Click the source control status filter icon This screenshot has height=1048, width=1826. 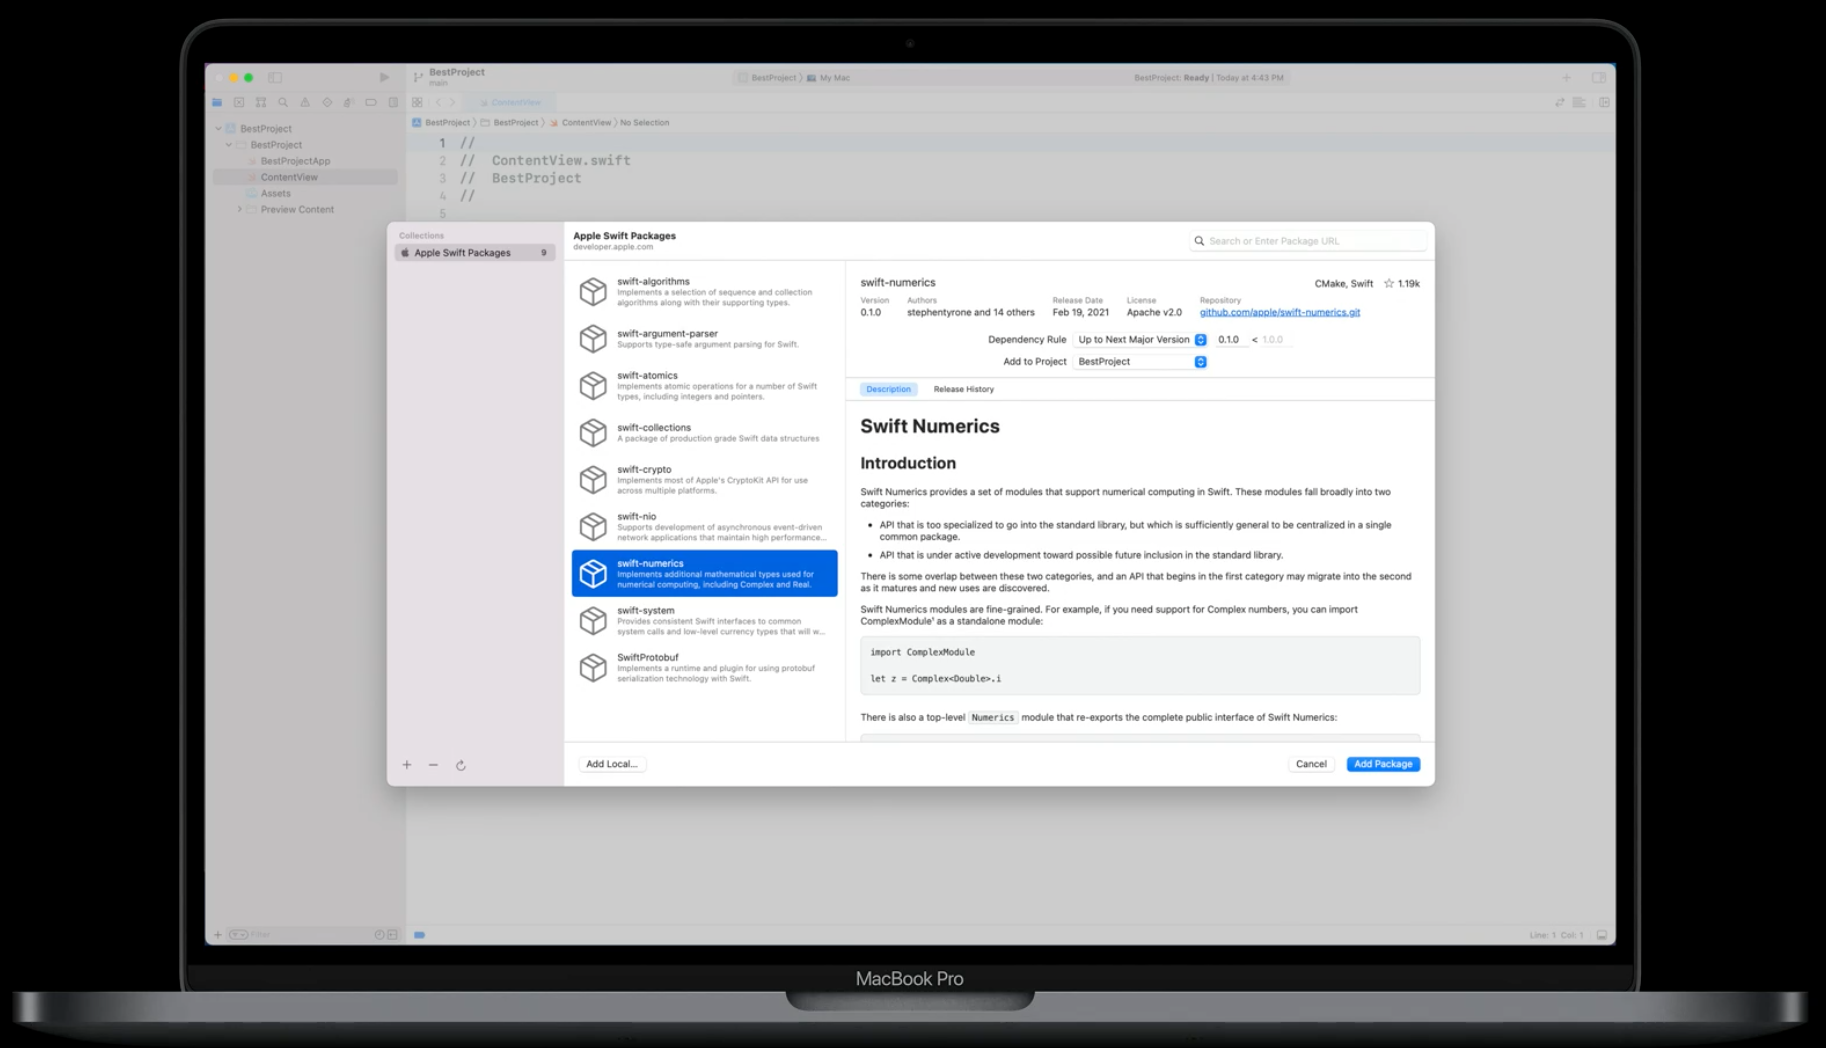[392, 935]
